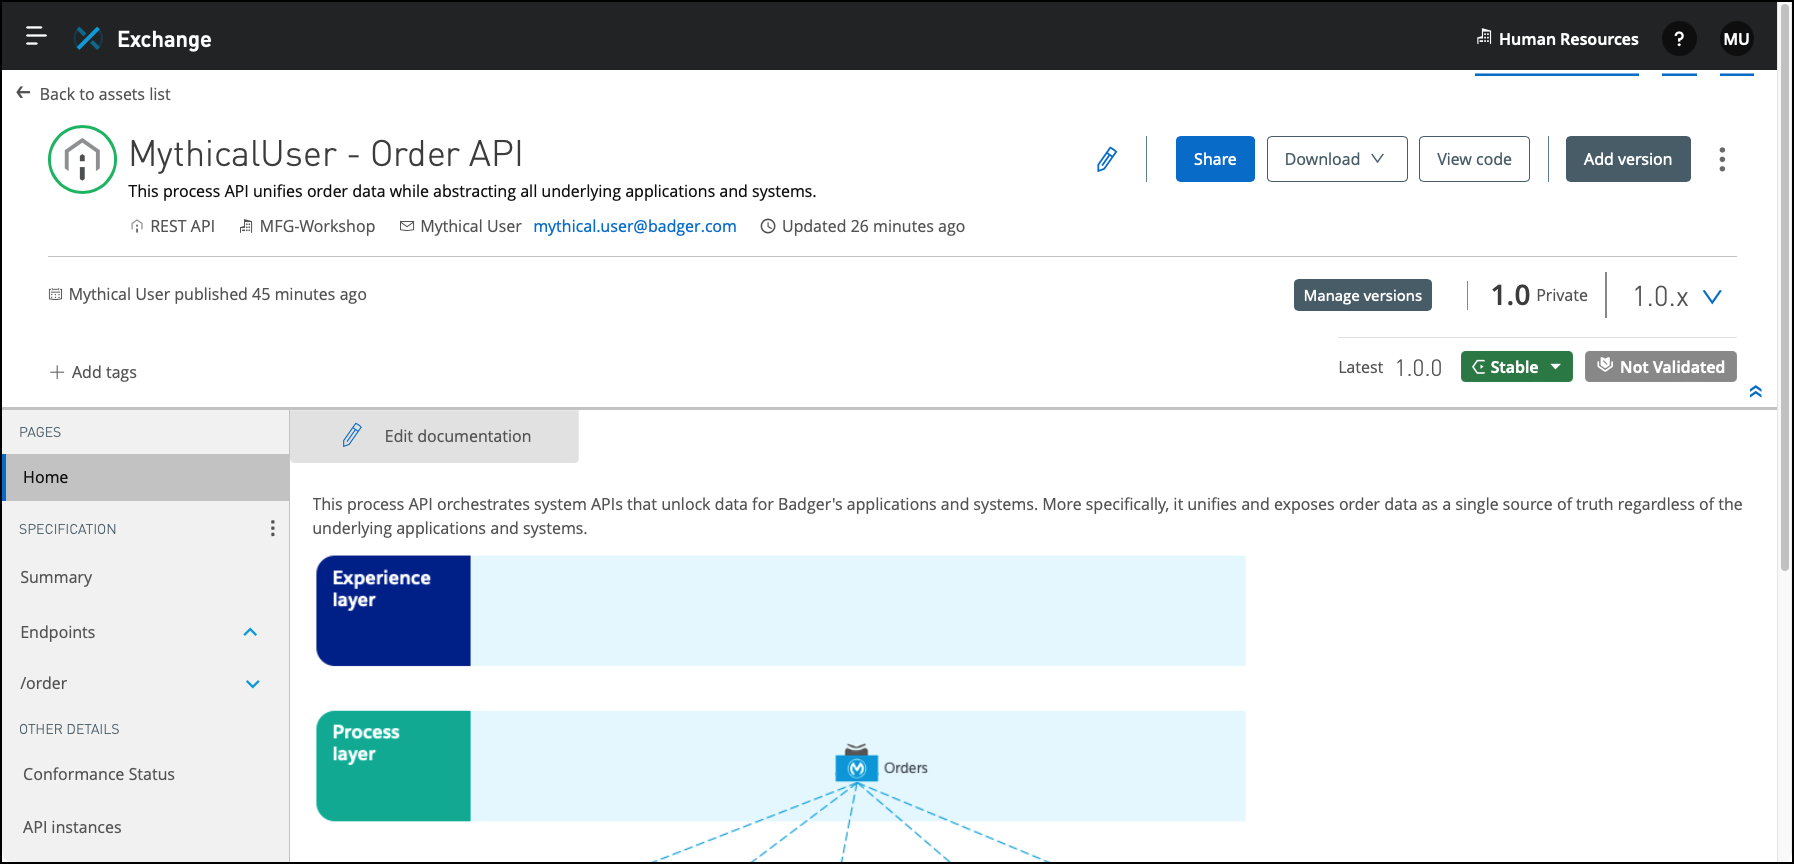Open the API instances page
The image size is (1794, 864).
click(72, 827)
